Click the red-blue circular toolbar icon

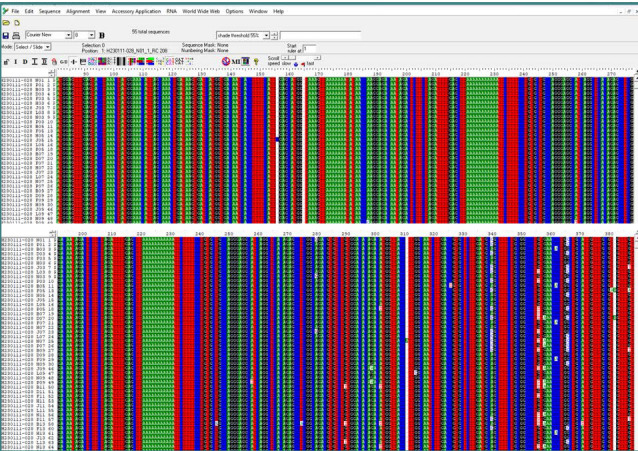tap(226, 61)
